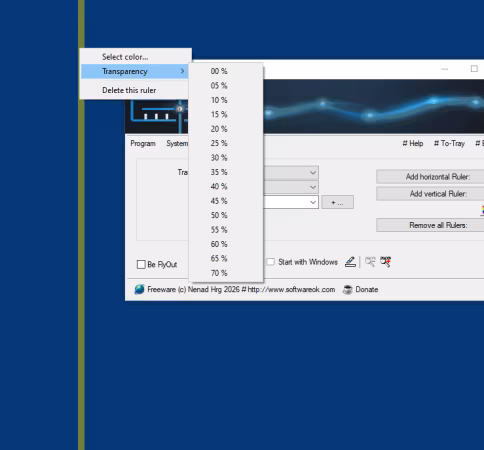Click the Donate link
The image size is (484, 450).
point(367,290)
